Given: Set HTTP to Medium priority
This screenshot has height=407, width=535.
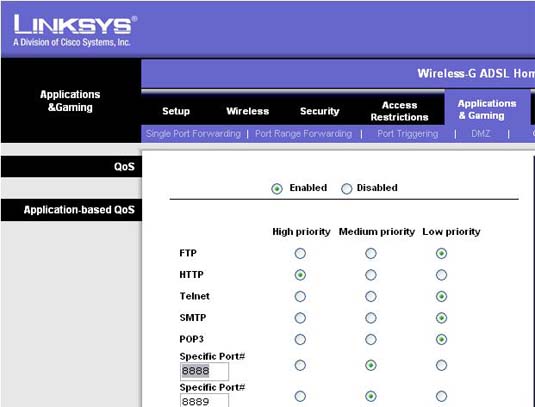Looking at the screenshot, I should tap(371, 275).
